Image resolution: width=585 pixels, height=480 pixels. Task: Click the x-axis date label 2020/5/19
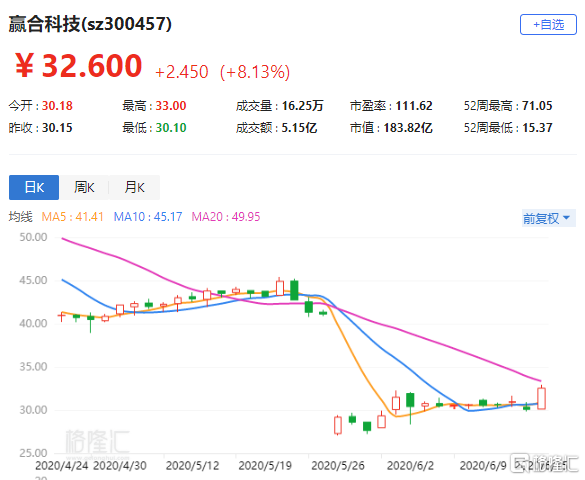(265, 465)
